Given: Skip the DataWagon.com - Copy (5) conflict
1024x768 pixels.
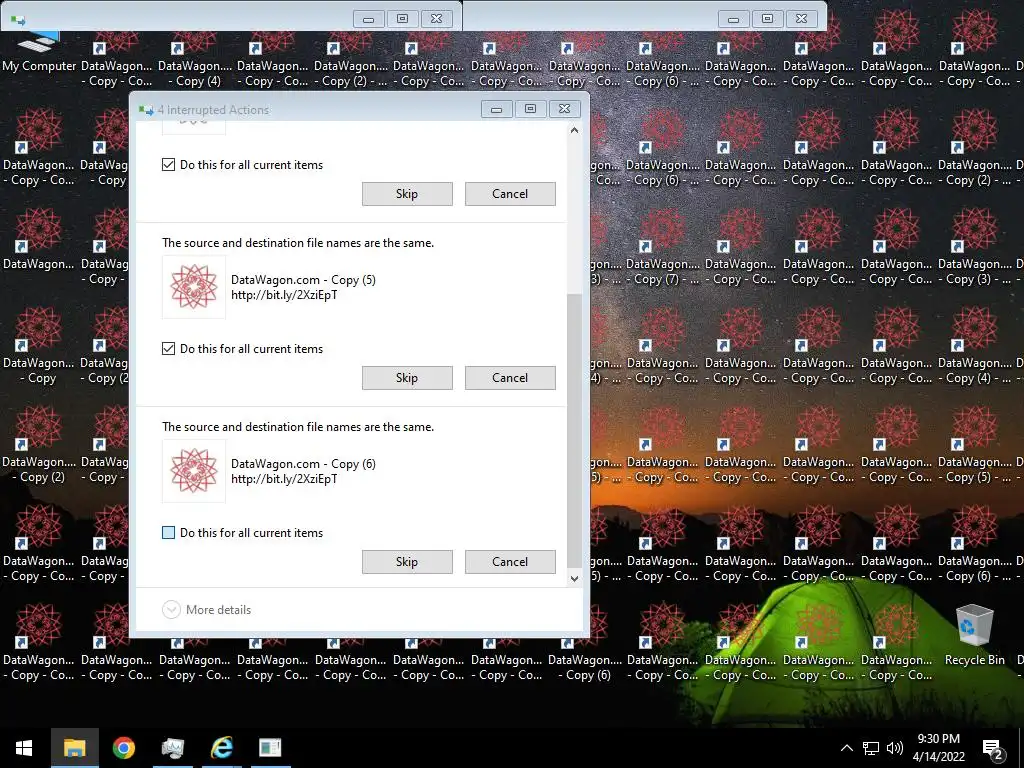Looking at the screenshot, I should pos(407,378).
